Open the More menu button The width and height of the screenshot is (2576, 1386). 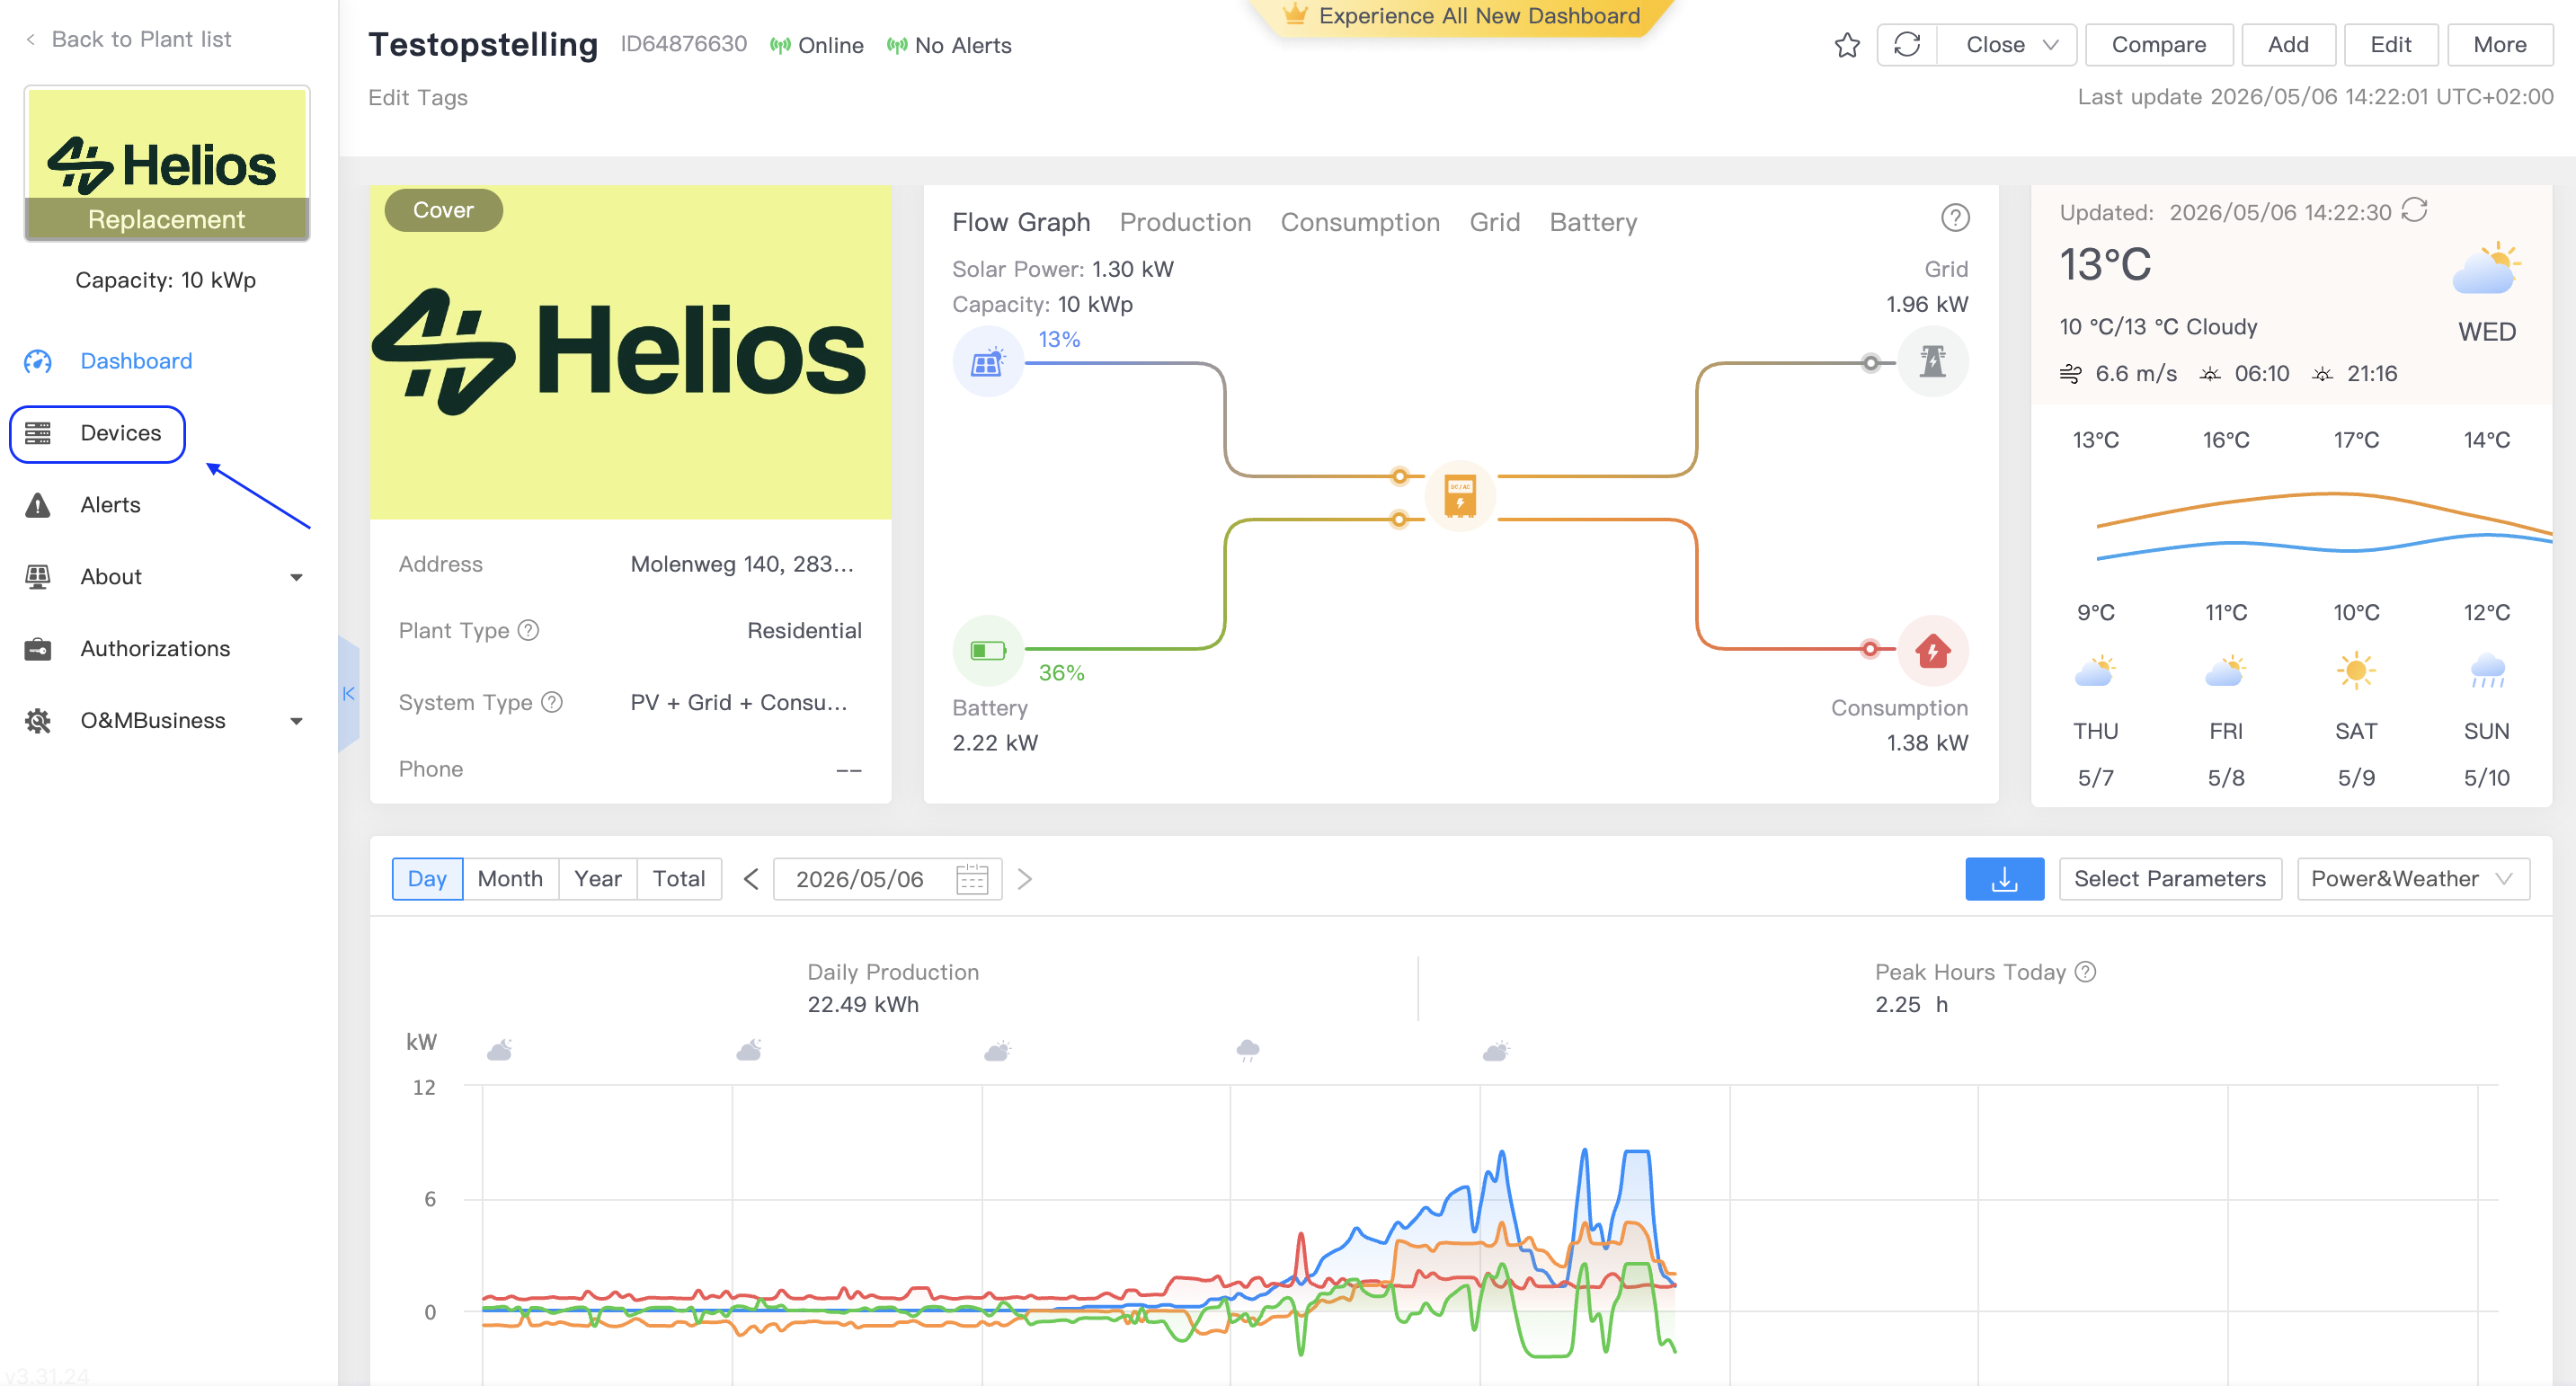[x=2499, y=45]
